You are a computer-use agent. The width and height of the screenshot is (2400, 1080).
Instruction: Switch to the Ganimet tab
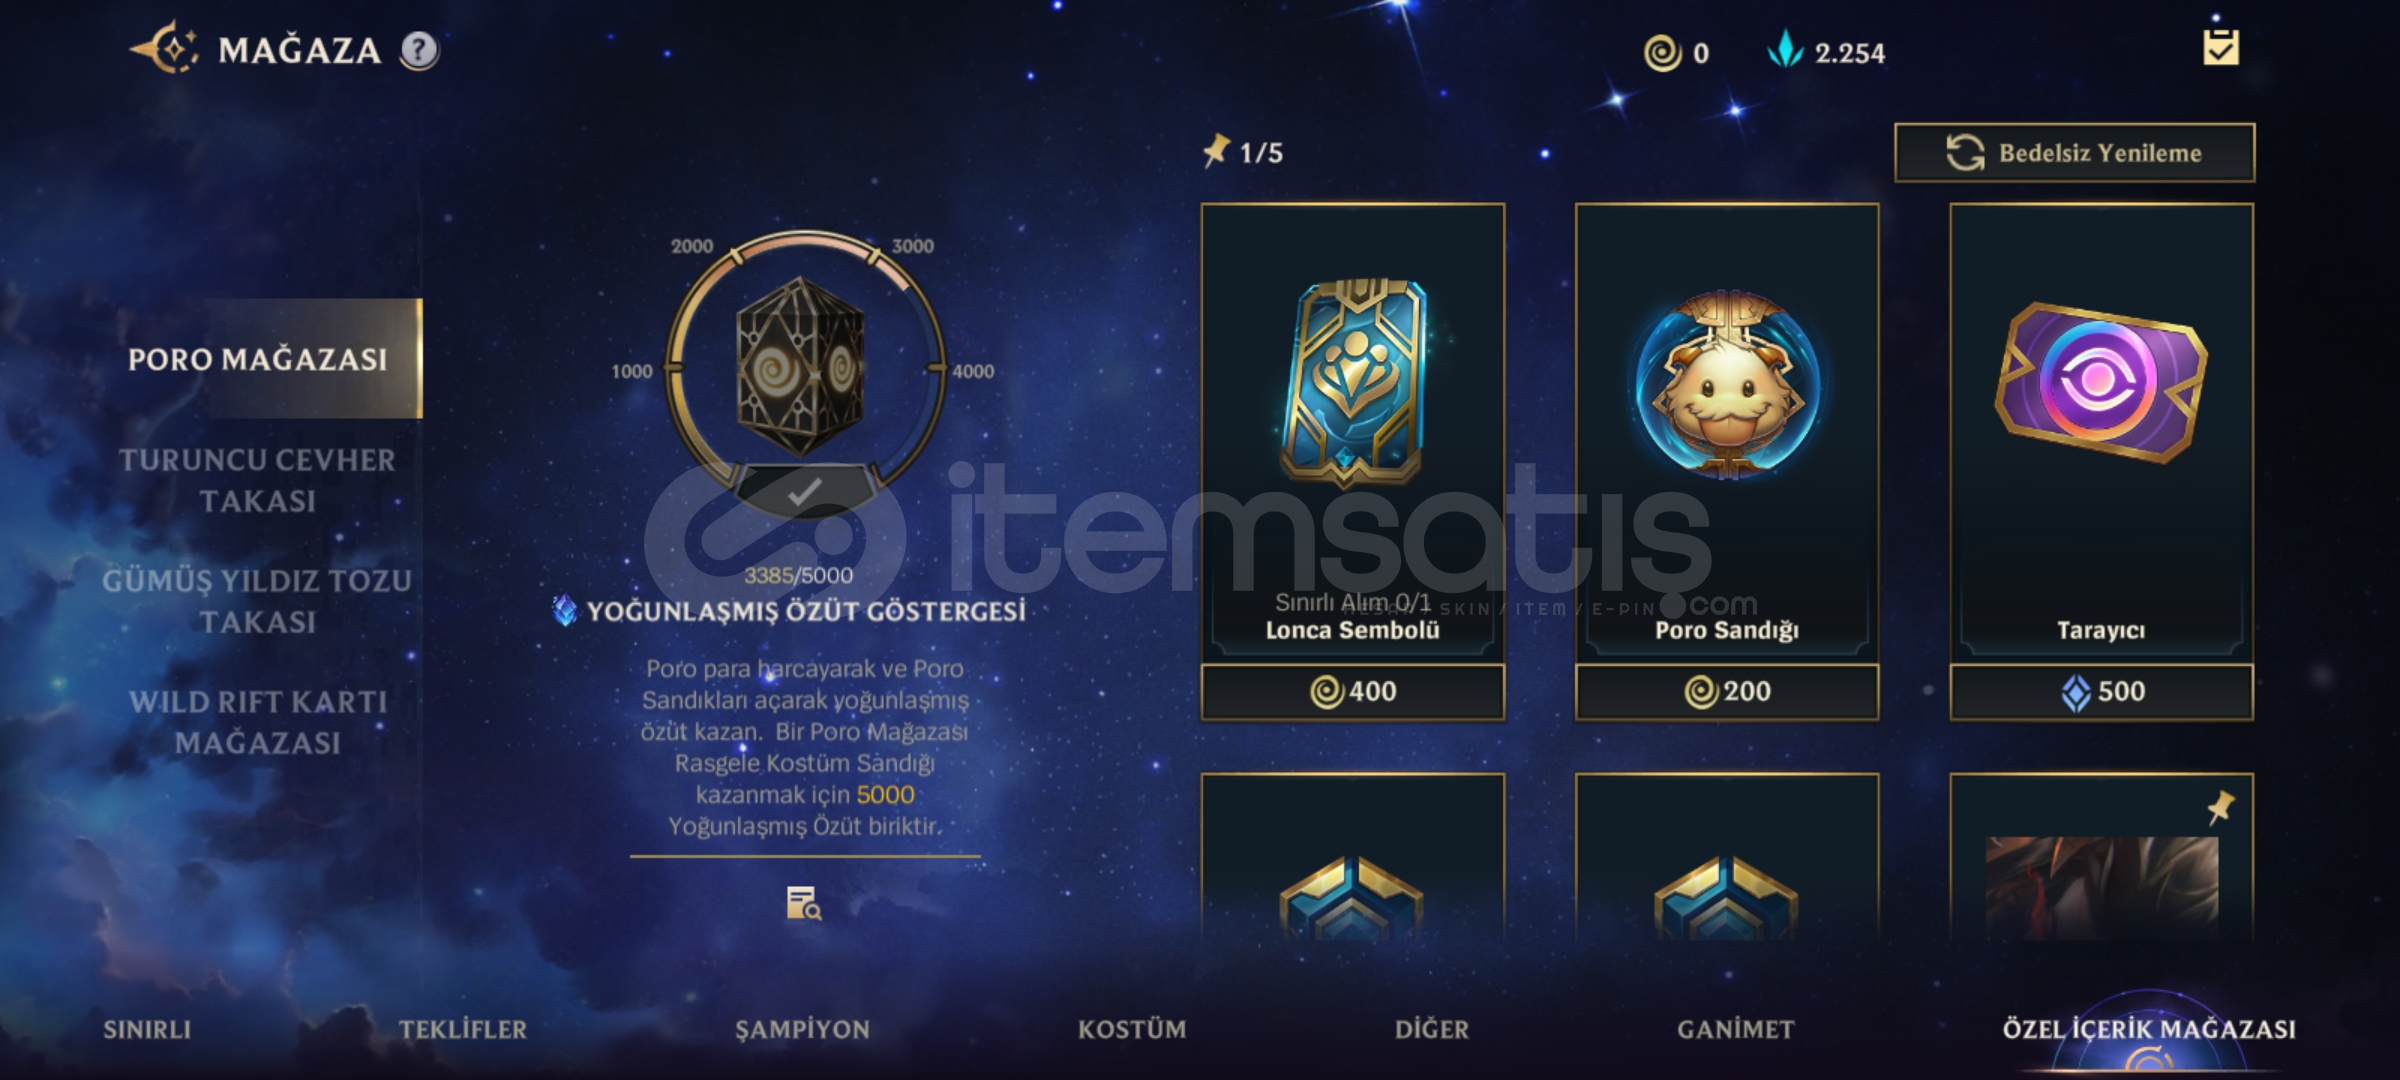pyautogui.click(x=1736, y=1029)
